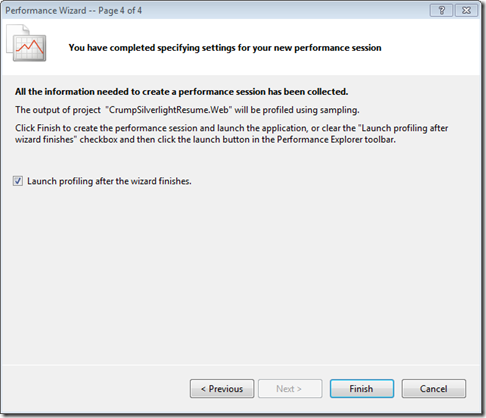Go back with the Previous button
The height and width of the screenshot is (418, 486).
tap(222, 389)
